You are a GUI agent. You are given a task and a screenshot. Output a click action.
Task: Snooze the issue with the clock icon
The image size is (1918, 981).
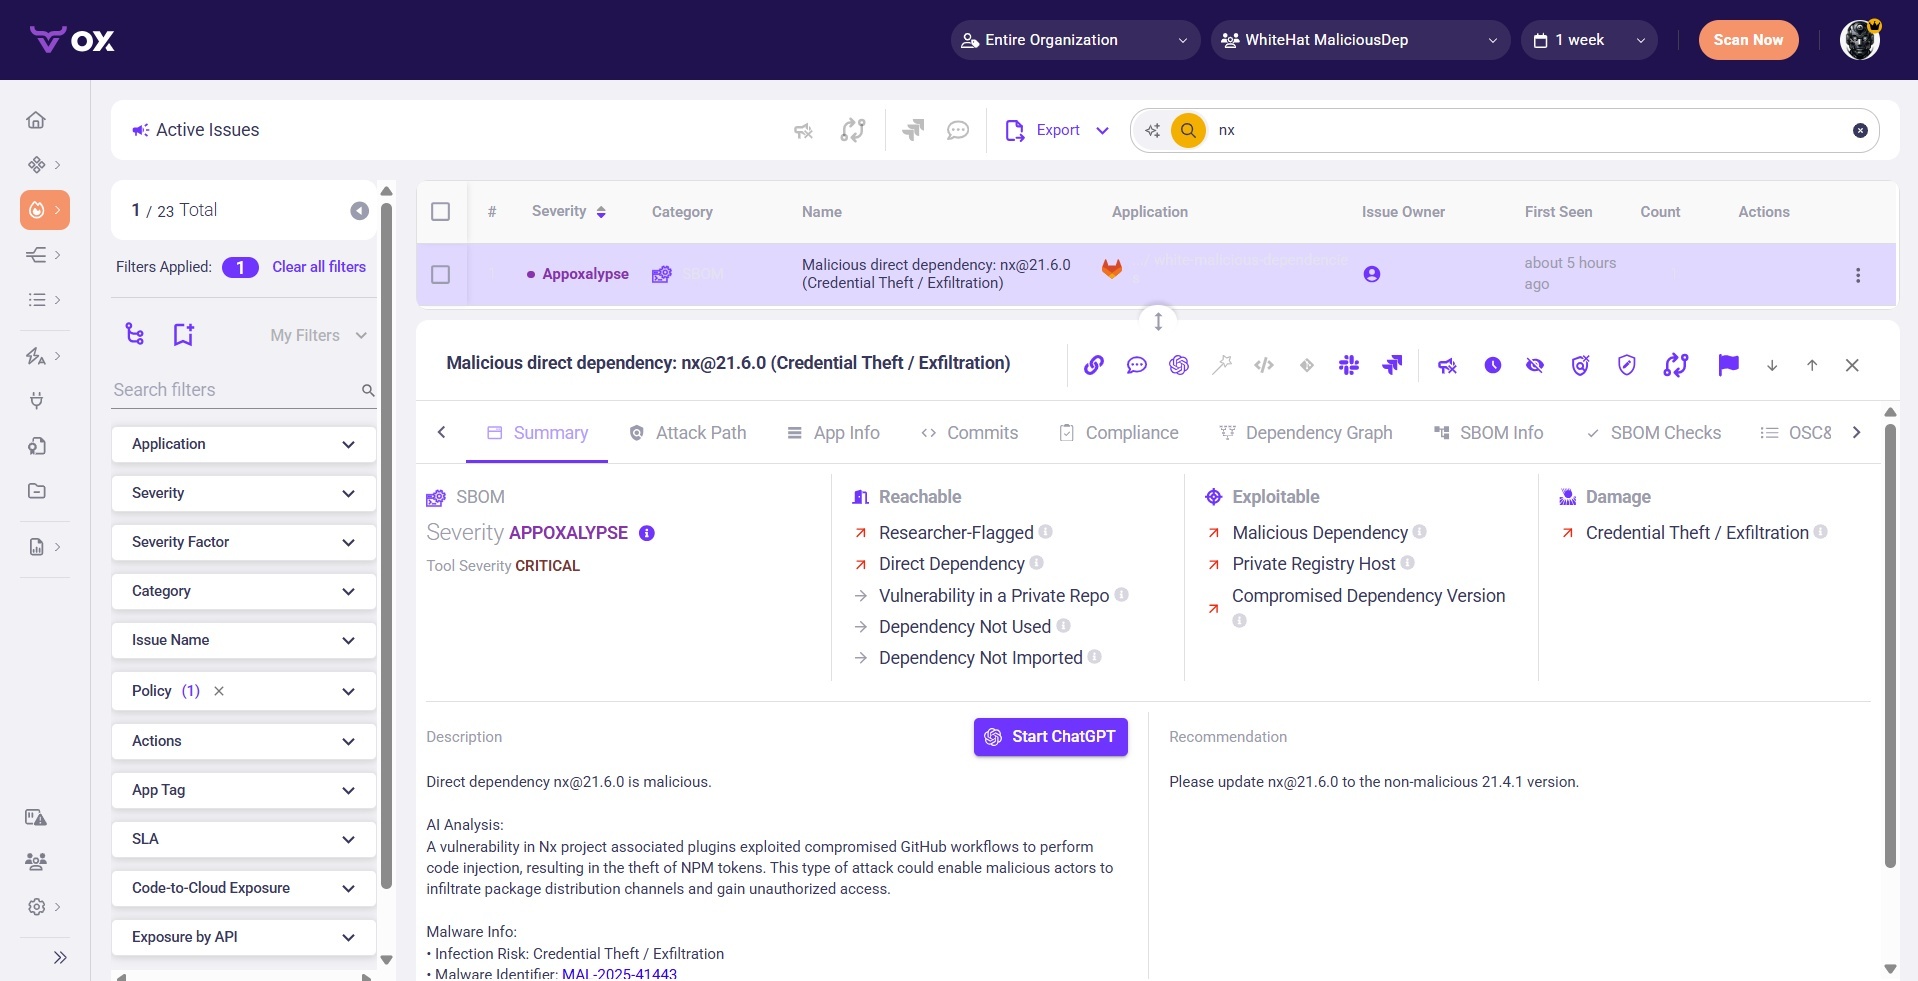[x=1493, y=365]
